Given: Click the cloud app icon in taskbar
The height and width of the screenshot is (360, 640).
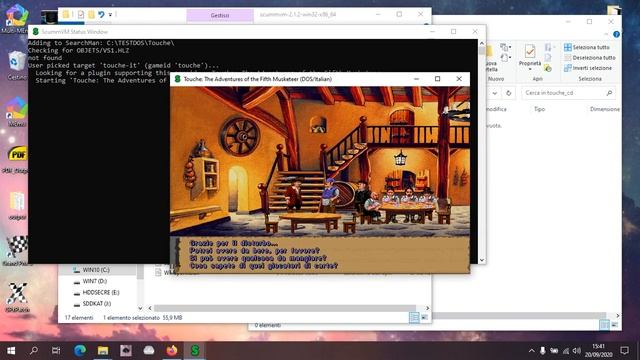Looking at the screenshot, I should pos(149,350).
